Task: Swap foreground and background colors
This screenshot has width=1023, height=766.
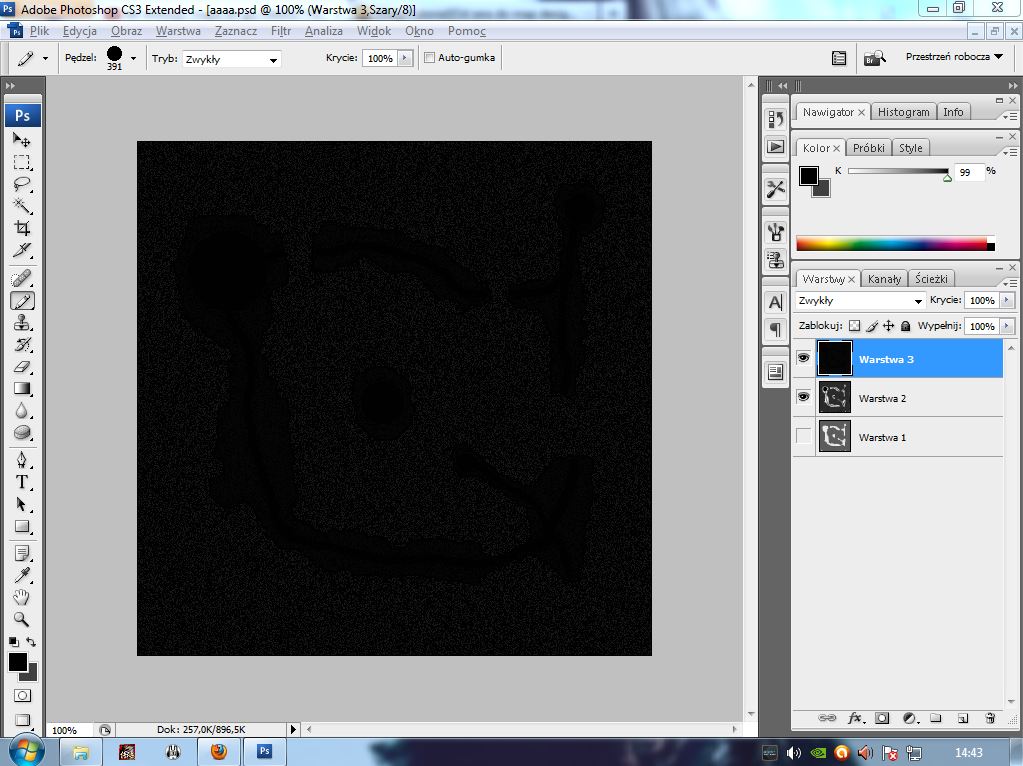Action: click(x=31, y=642)
